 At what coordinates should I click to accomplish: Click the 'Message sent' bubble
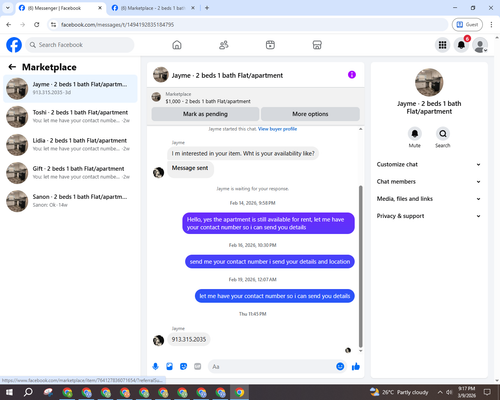(x=190, y=168)
